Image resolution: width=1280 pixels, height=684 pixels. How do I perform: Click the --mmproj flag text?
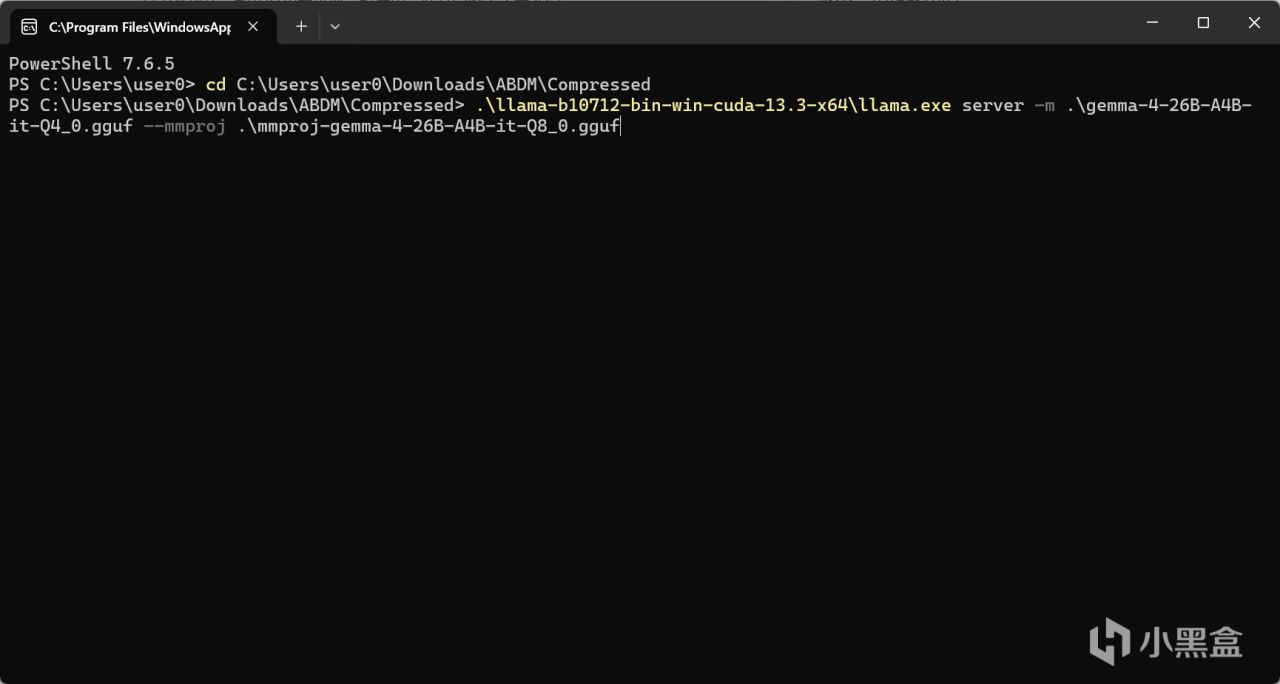click(184, 127)
